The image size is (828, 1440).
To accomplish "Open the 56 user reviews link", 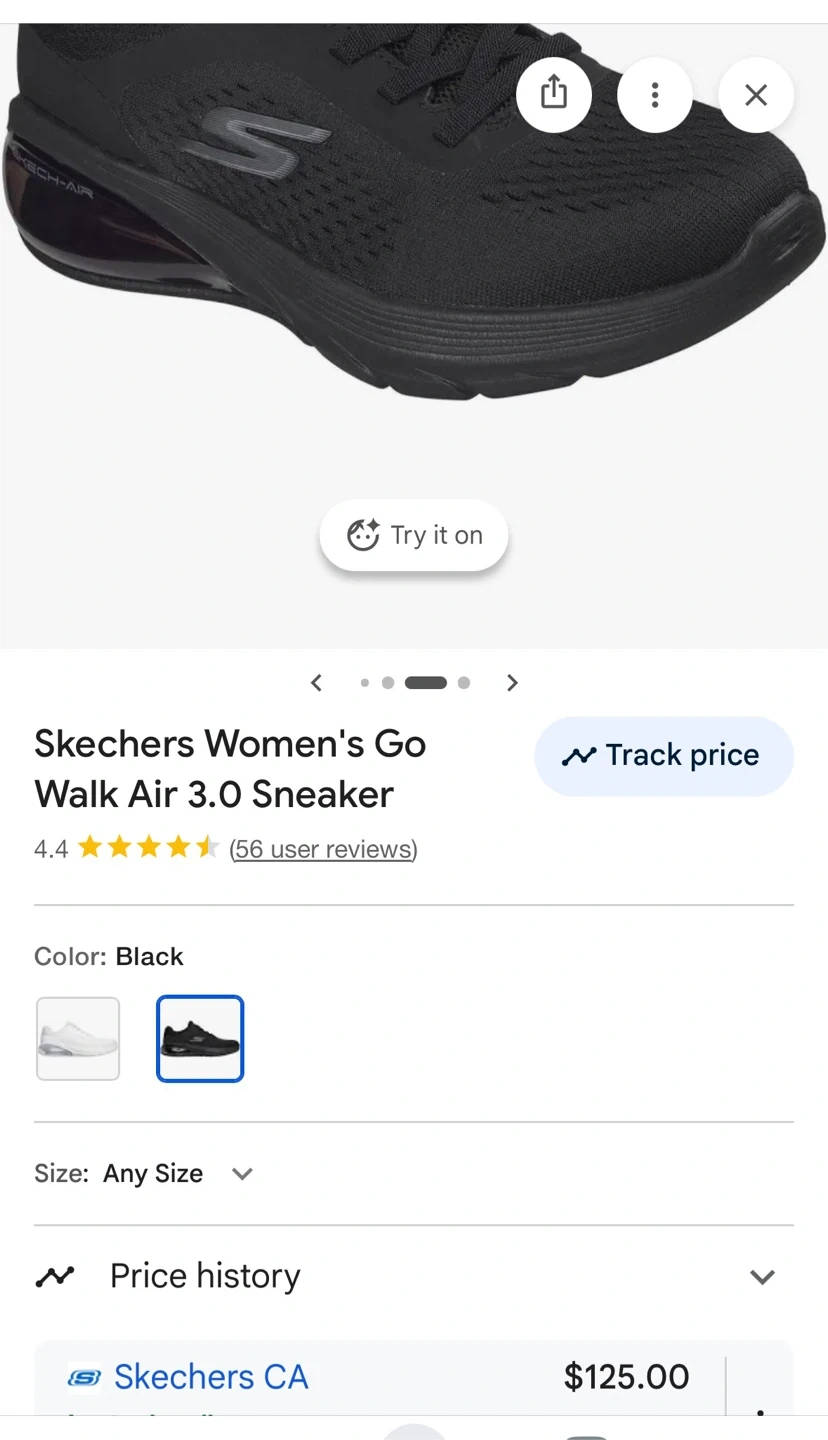I will 323,849.
